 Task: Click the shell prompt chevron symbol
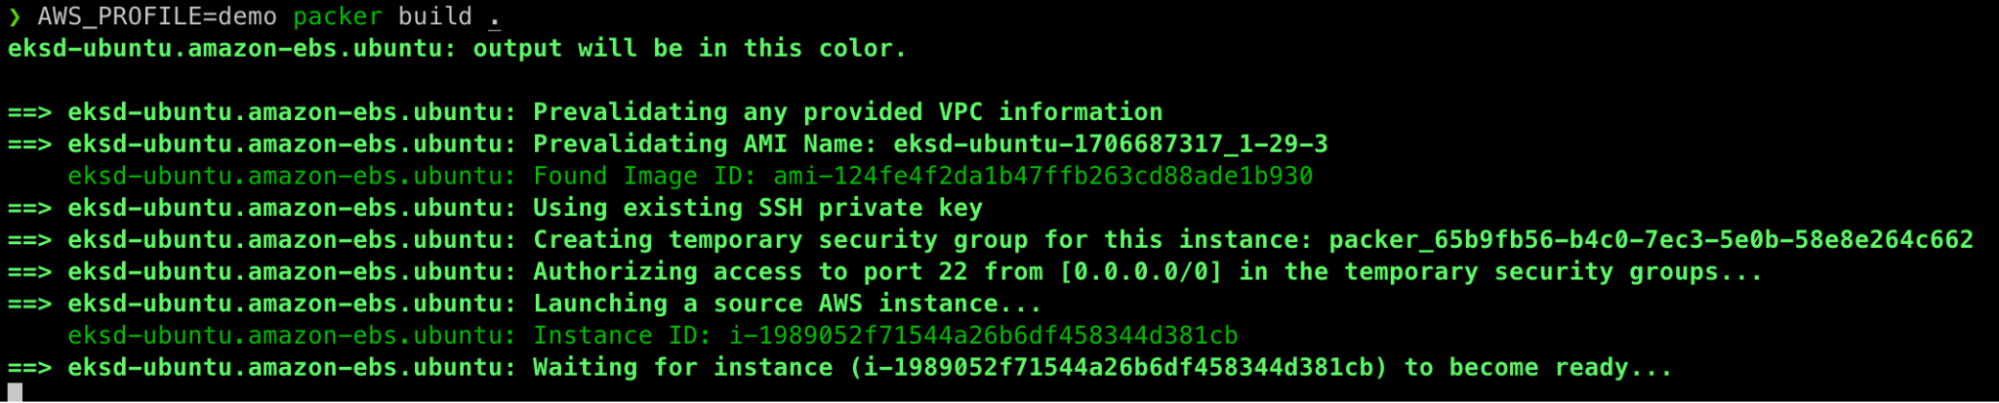pyautogui.click(x=15, y=17)
